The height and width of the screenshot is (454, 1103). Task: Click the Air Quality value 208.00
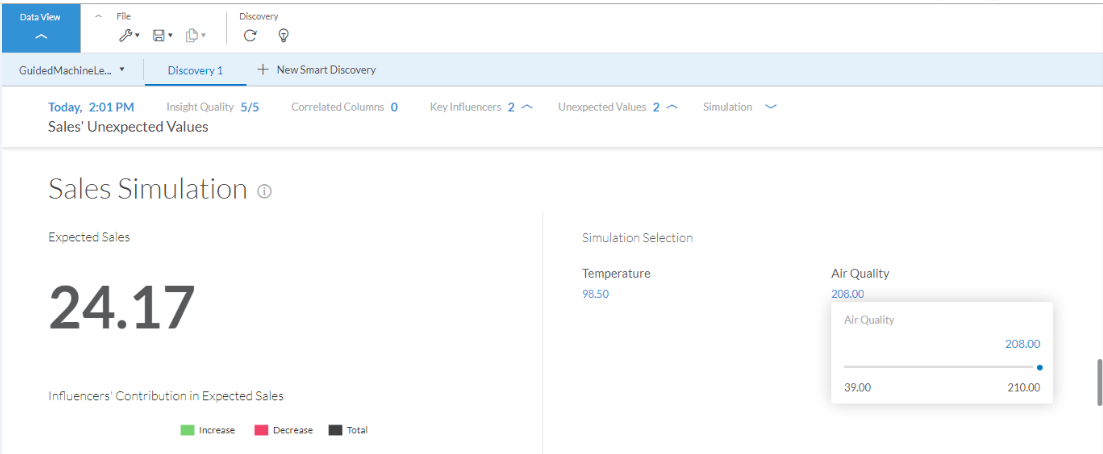(x=847, y=294)
